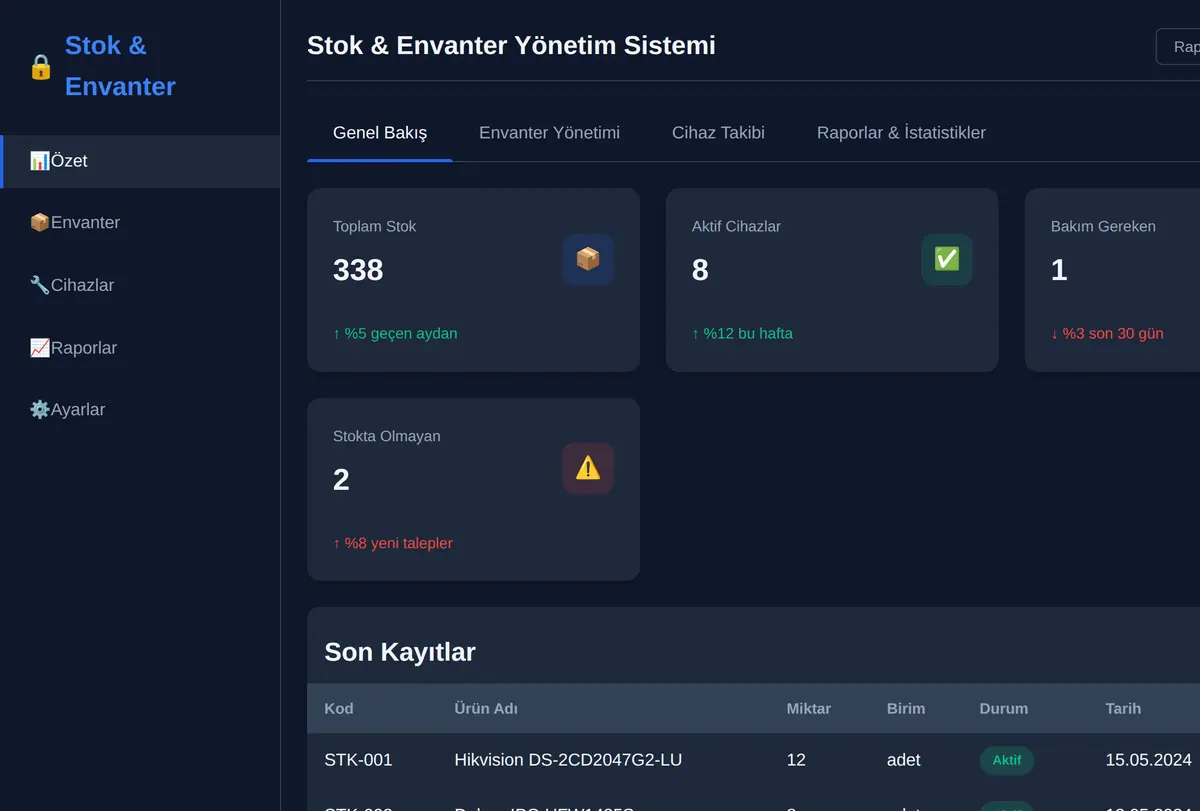1200x811 pixels.
Task: Click the Durum column header
Action: pyautogui.click(x=1004, y=709)
